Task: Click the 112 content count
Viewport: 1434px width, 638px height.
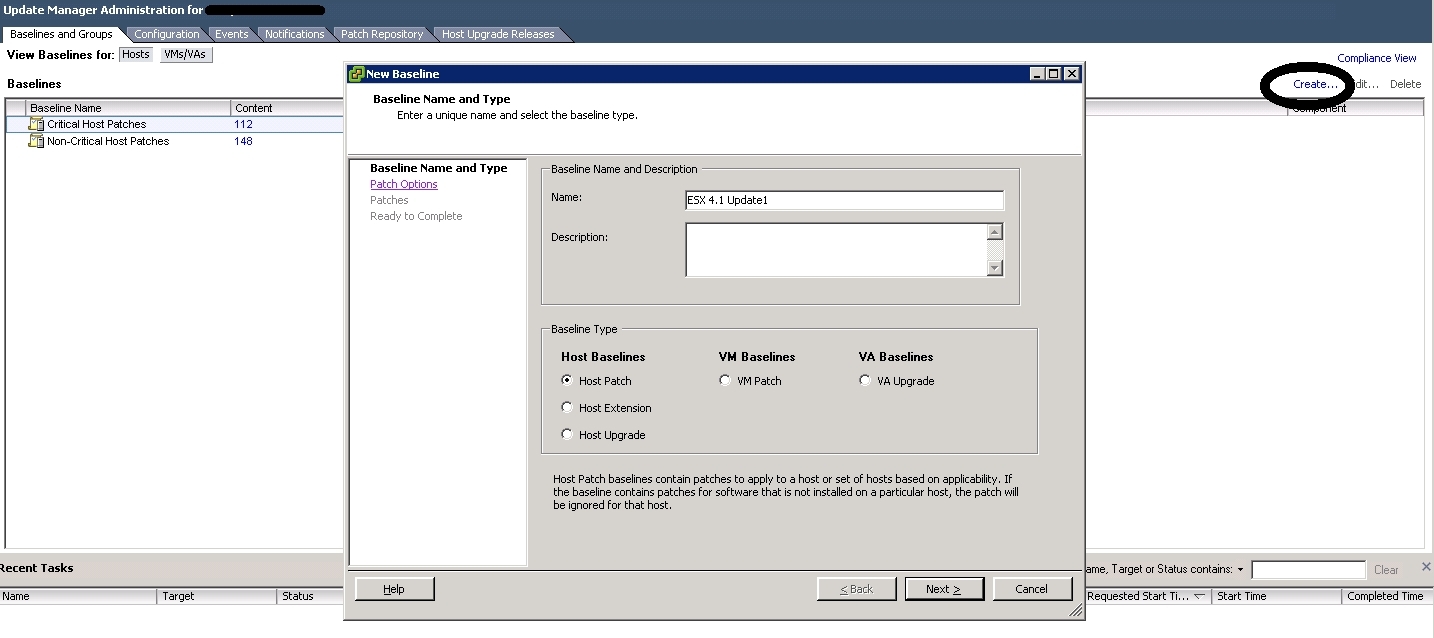Action: coord(244,124)
